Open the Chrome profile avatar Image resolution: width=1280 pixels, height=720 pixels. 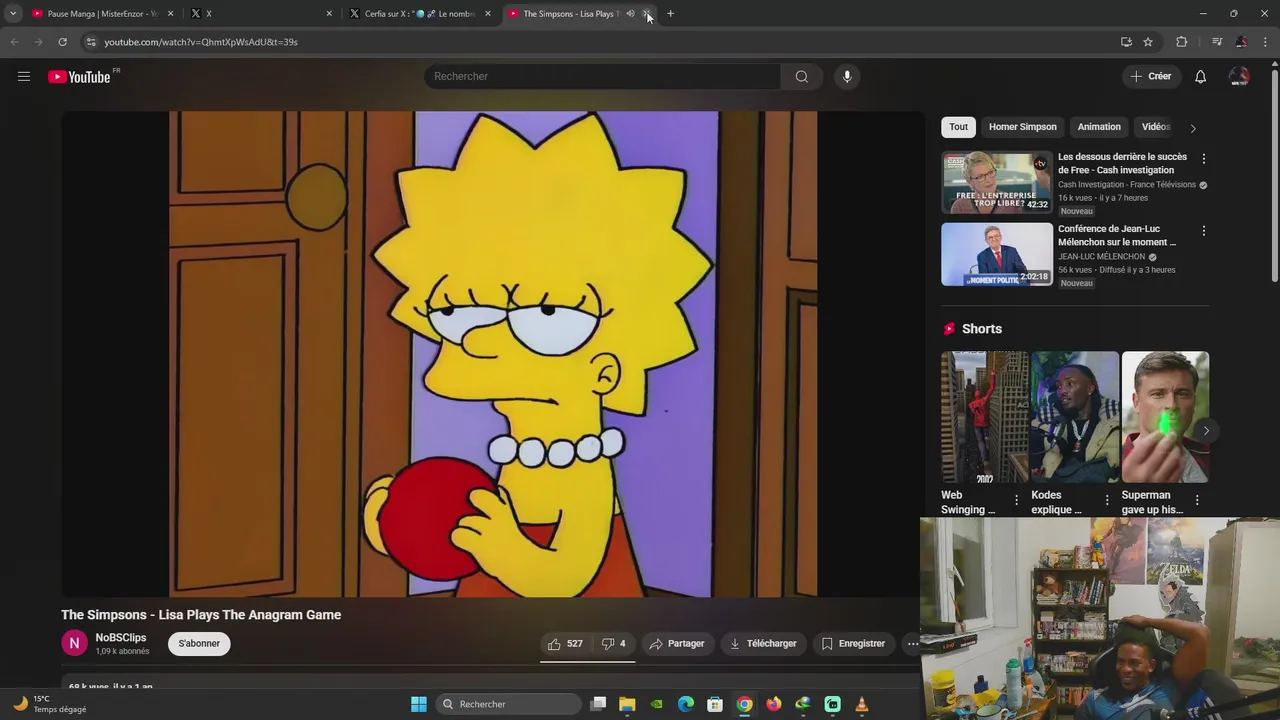pos(1241,42)
